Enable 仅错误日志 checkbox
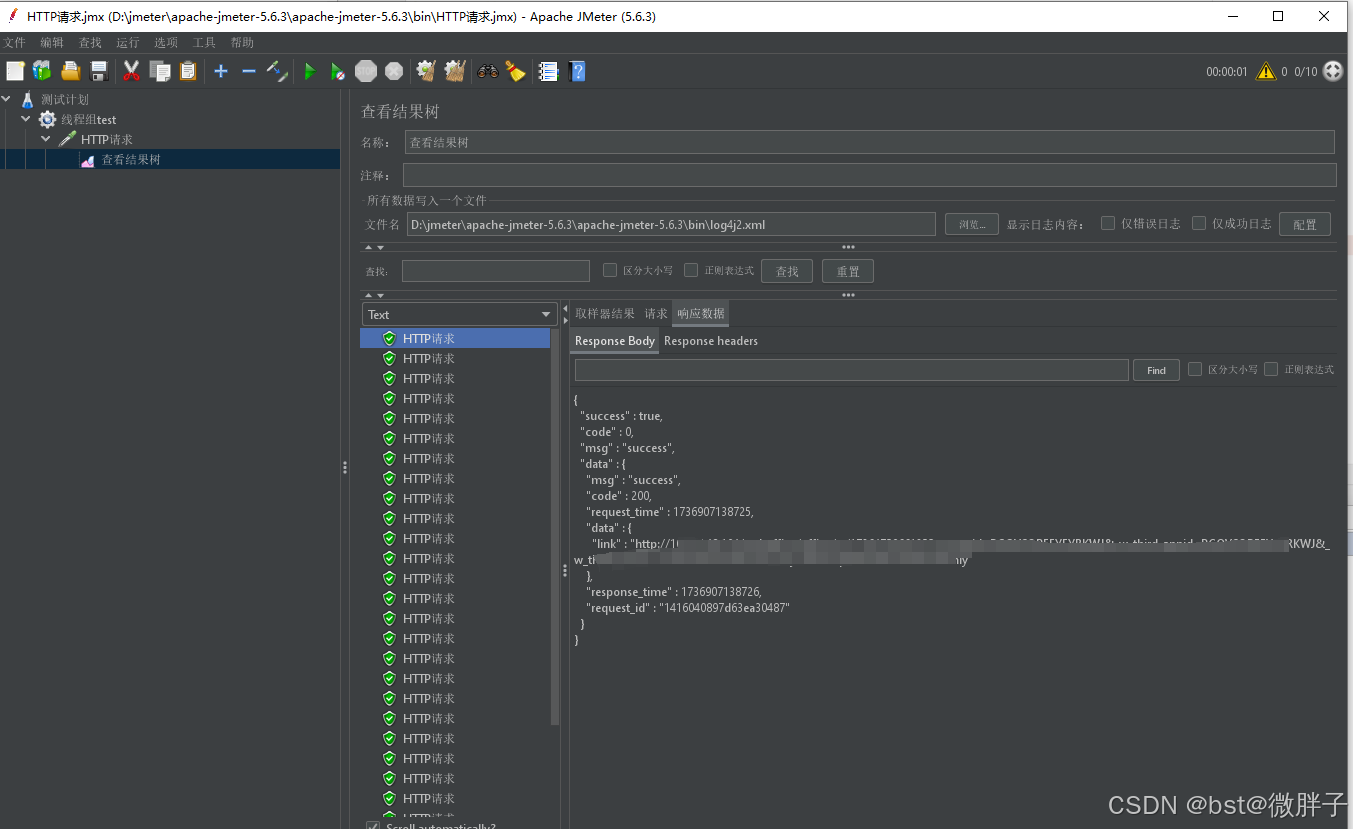 1108,223
